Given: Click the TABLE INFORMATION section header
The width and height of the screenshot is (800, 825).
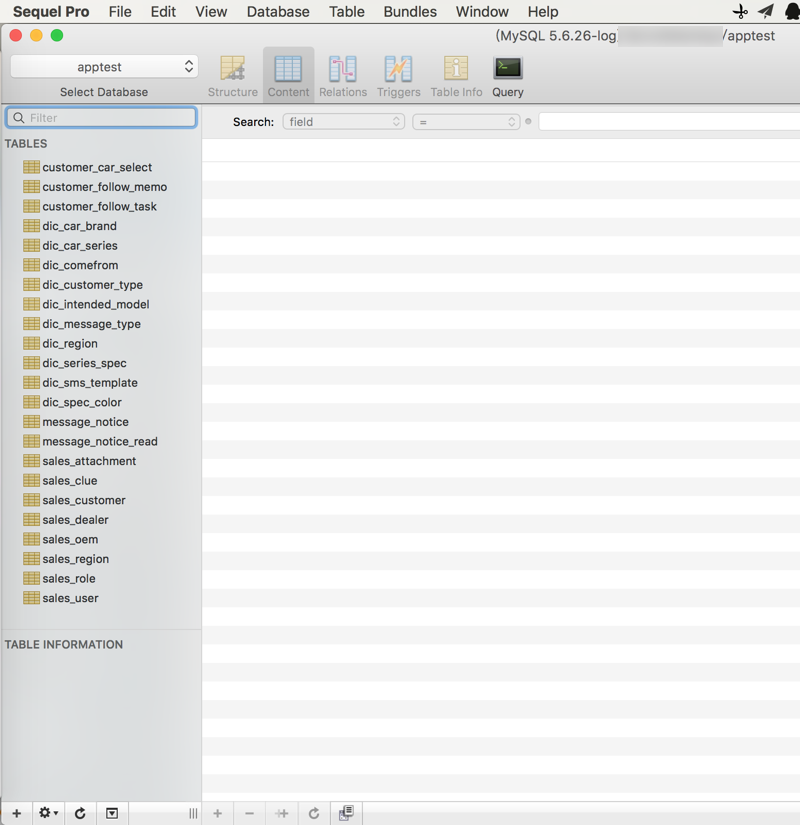Looking at the screenshot, I should [64, 645].
